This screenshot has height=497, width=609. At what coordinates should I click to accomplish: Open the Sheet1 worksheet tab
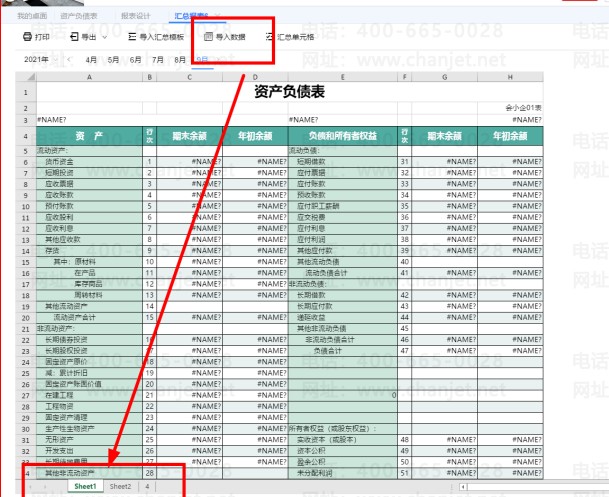[x=85, y=486]
